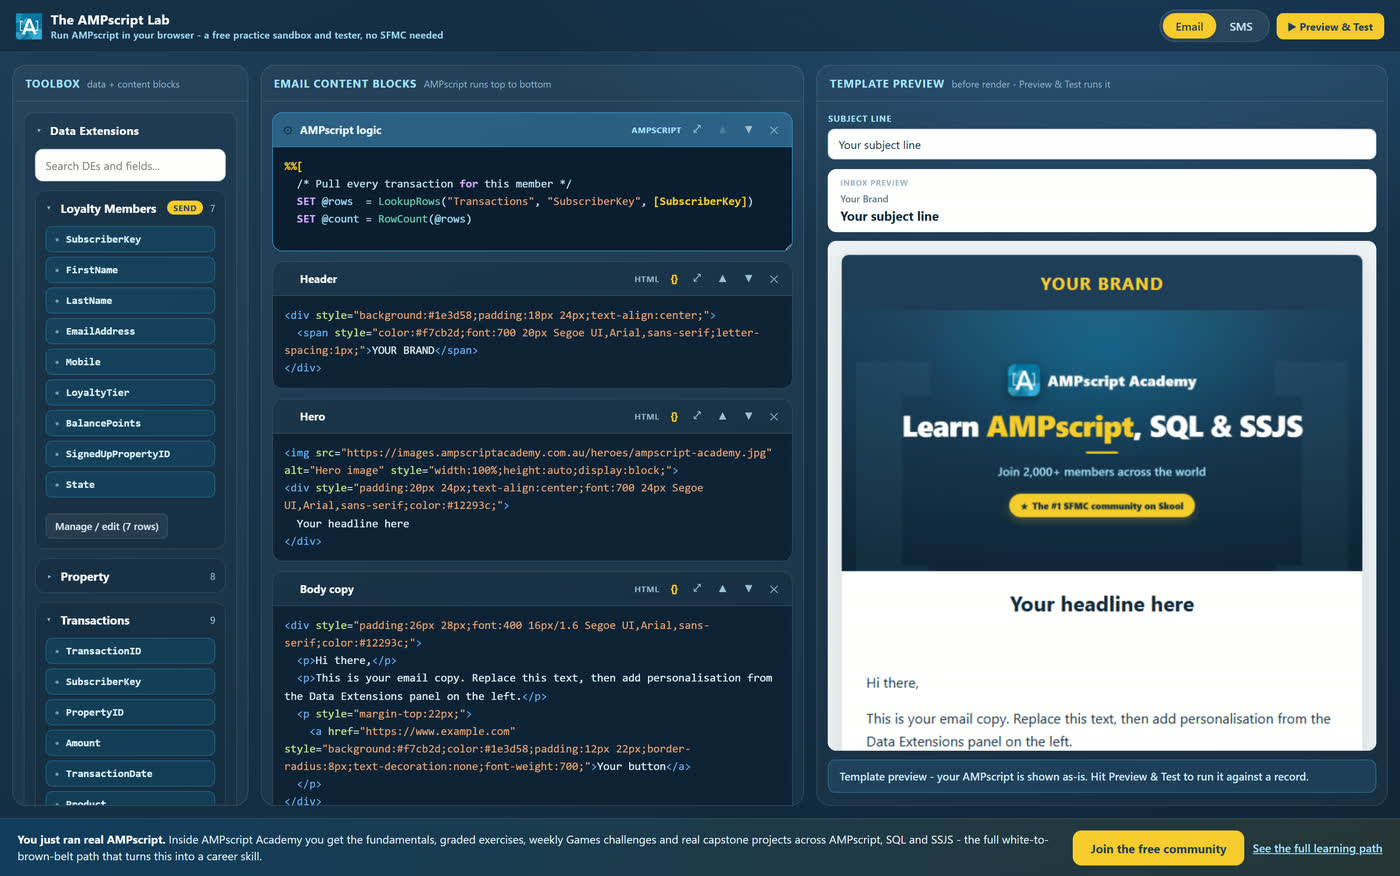Image resolution: width=1400 pixels, height=876 pixels.
Task: Click YOUR BRAND header in template preview
Action: point(1101,284)
